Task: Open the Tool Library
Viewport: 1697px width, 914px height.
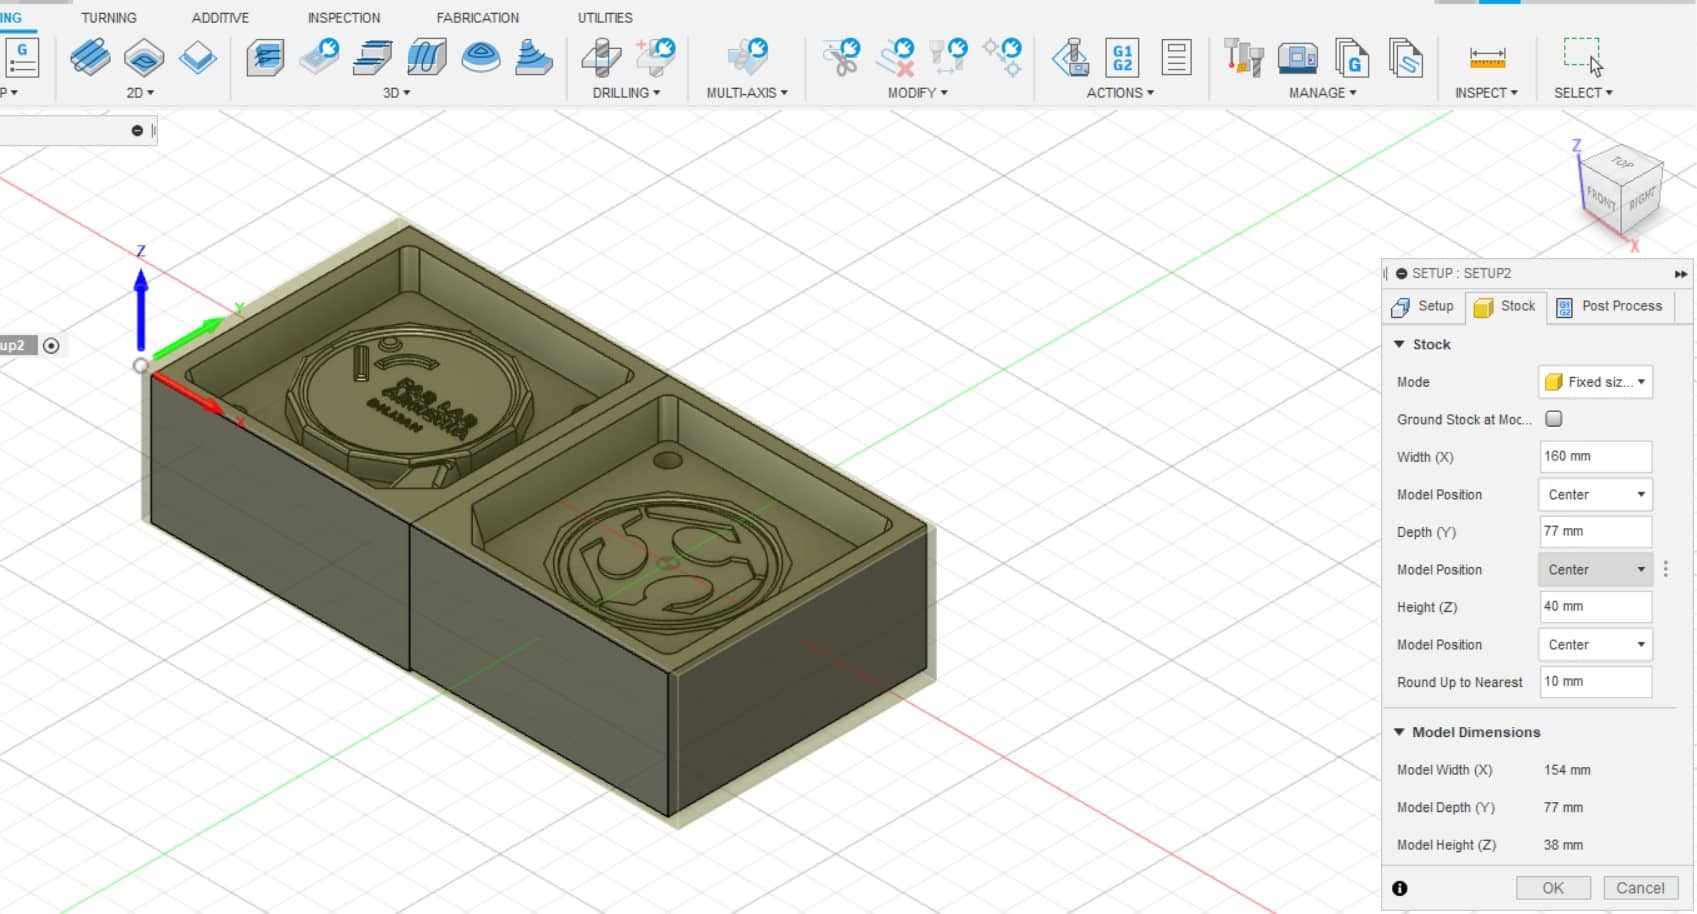Action: (x=1244, y=57)
